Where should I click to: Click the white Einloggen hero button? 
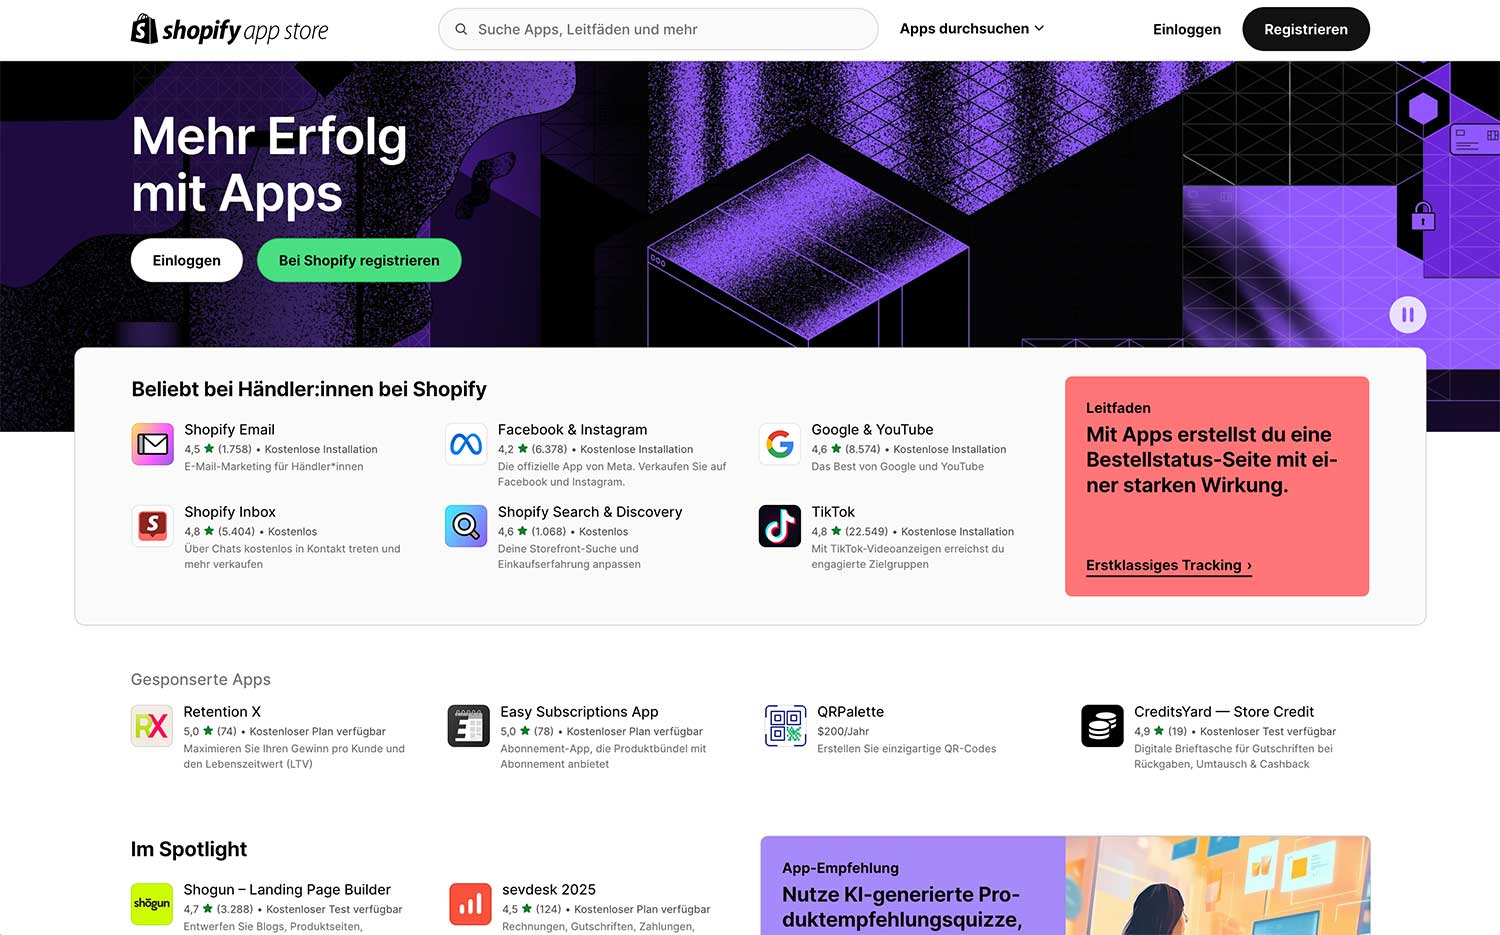(x=187, y=260)
